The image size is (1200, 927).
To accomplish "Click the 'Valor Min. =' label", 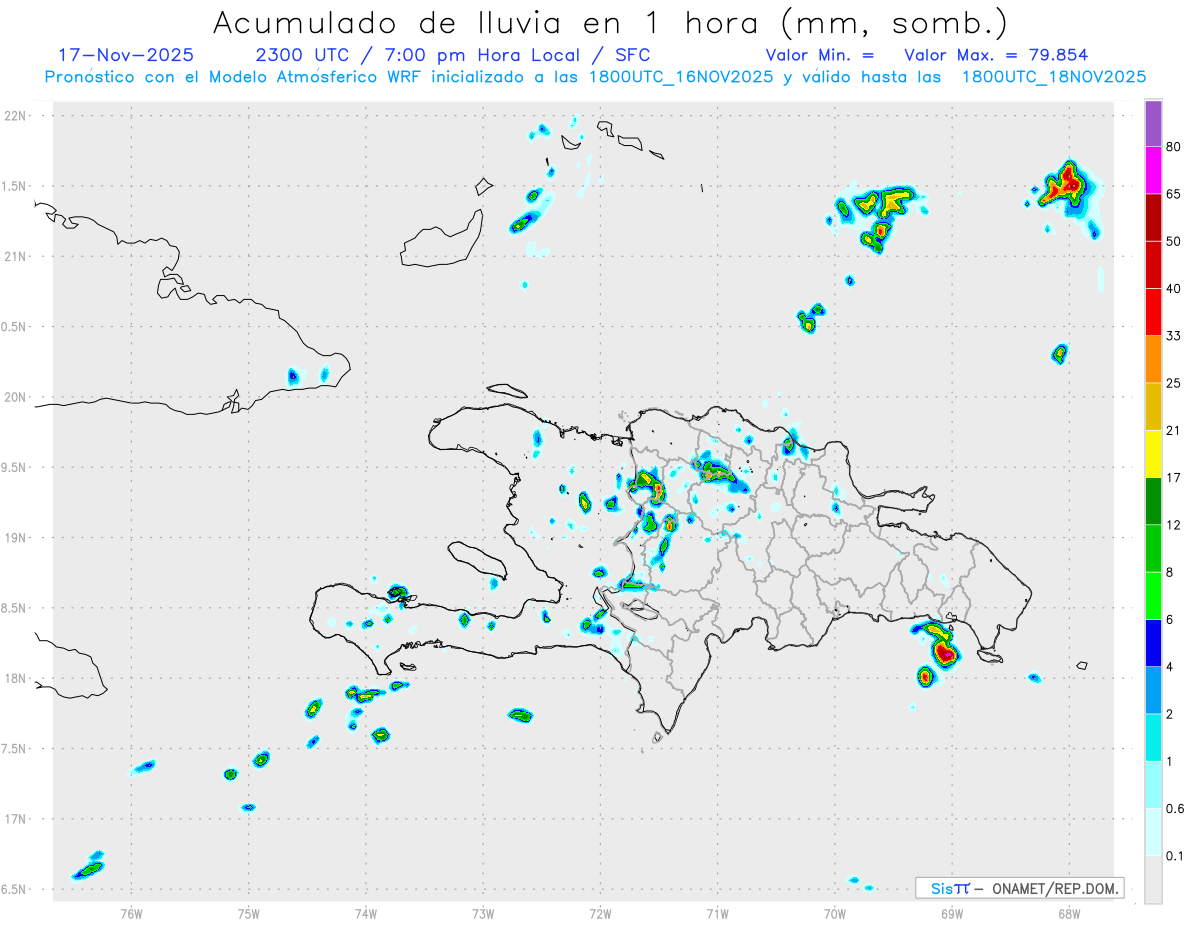I will (820, 56).
